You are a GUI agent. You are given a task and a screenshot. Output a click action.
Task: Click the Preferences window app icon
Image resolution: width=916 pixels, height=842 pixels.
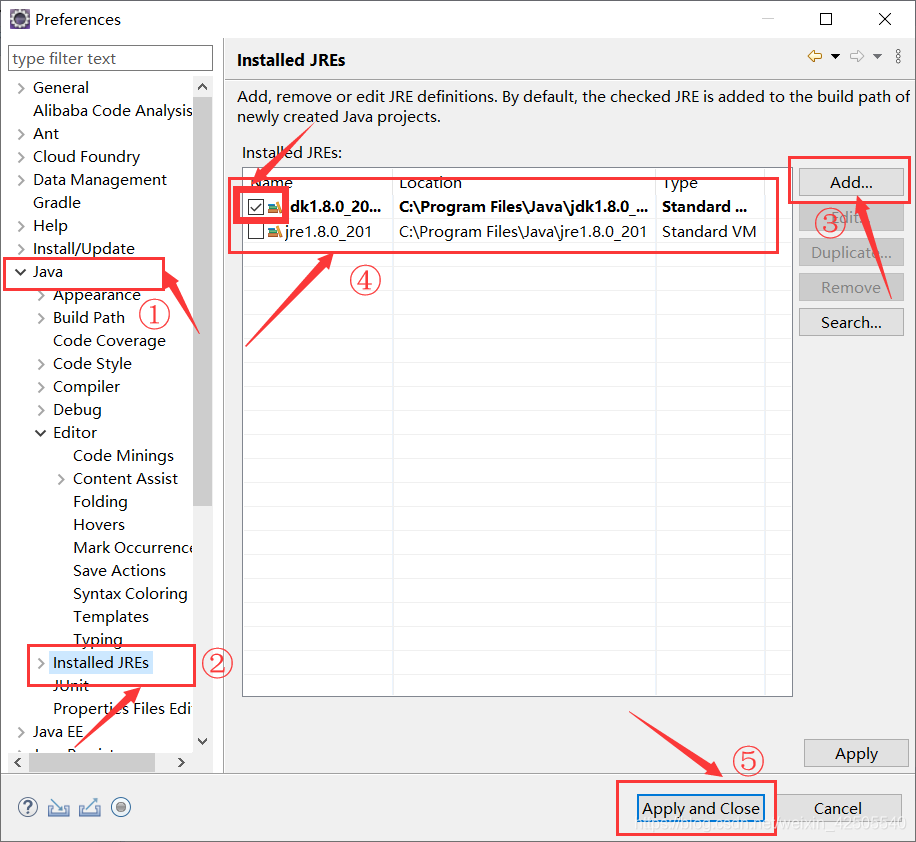(20, 19)
